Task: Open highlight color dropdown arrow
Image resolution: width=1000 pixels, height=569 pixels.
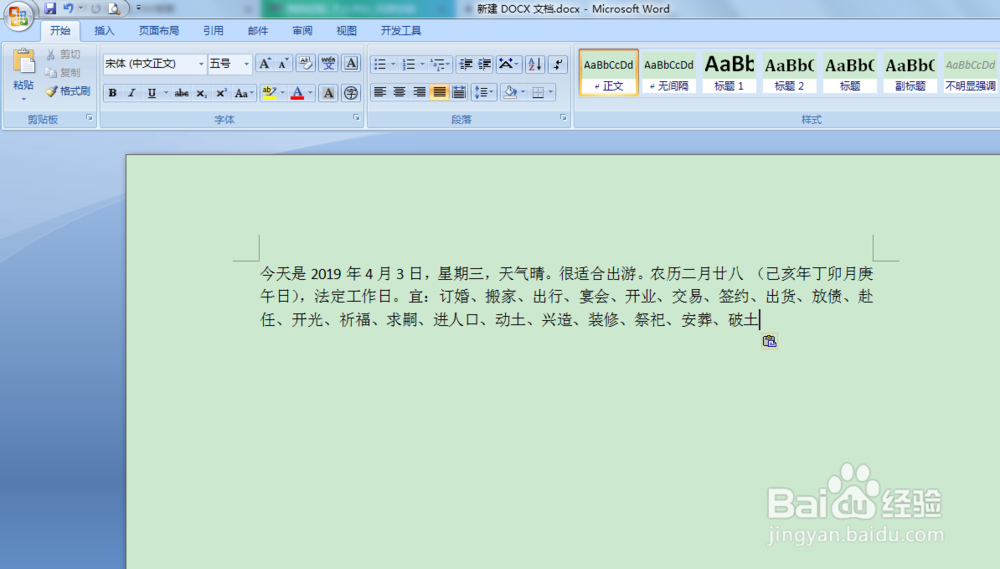Action: (282, 93)
